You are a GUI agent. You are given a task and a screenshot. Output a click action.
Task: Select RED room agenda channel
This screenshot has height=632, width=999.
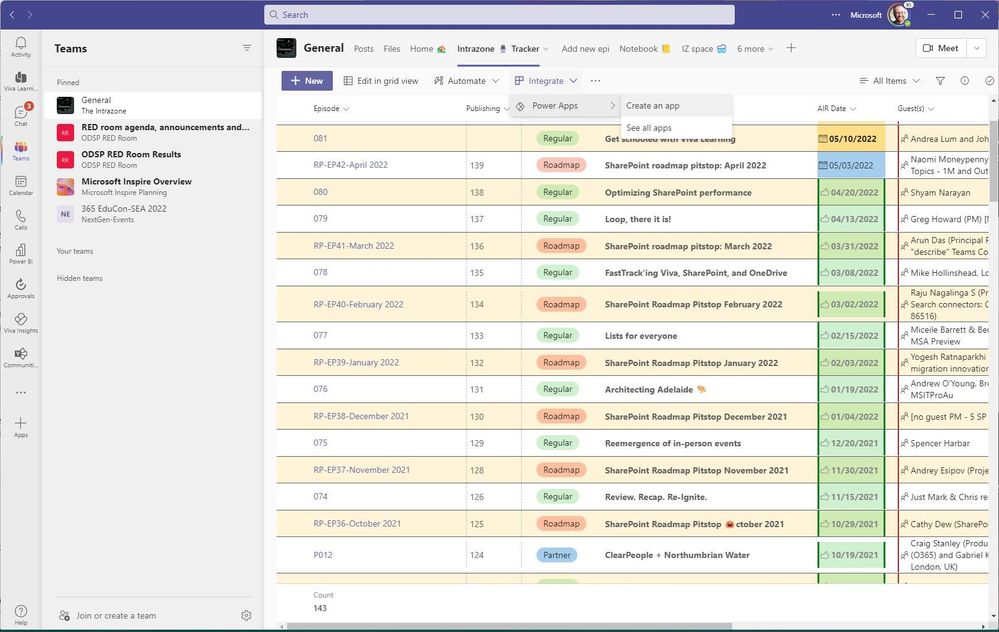tap(153, 133)
